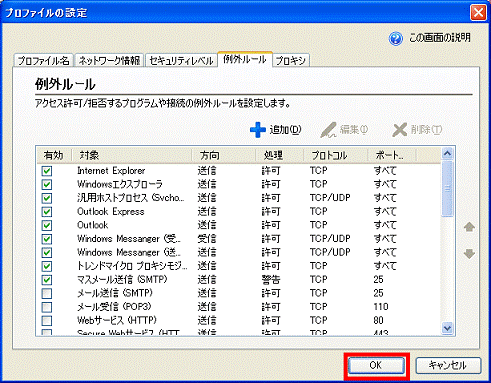Uncheck the Outlook rule checkbox
Image resolution: width=491 pixels, height=383 pixels.
point(47,226)
